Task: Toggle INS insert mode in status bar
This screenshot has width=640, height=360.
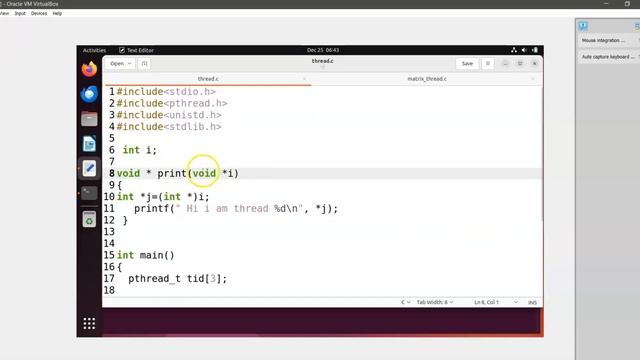Action: coord(532,302)
